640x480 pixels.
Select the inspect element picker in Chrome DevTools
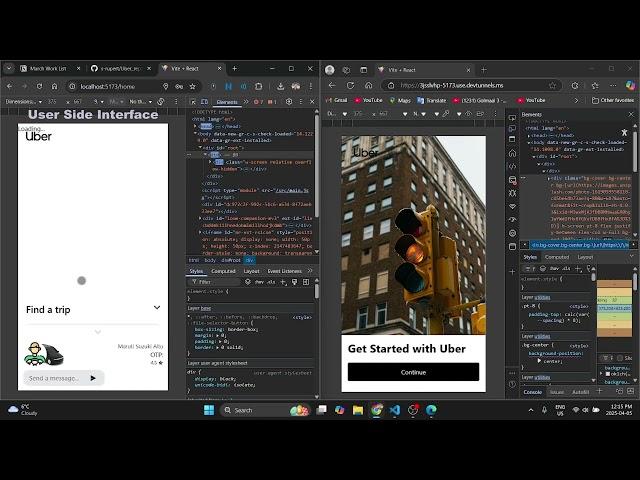193,102
